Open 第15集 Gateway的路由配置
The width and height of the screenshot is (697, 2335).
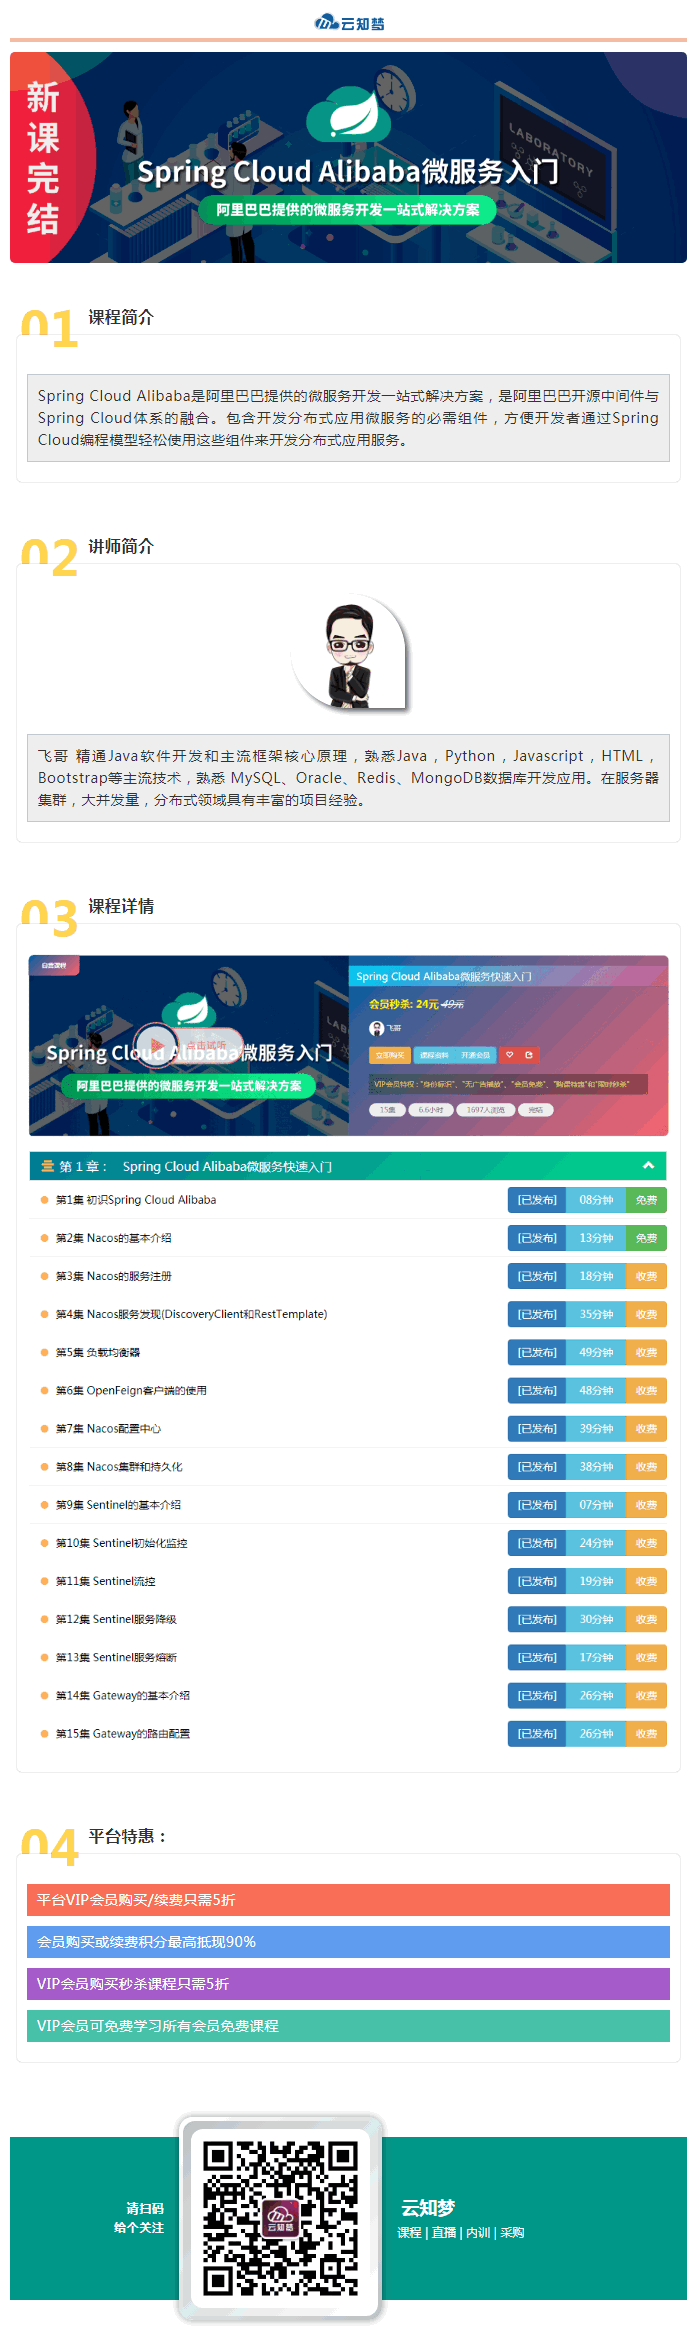123,1733
